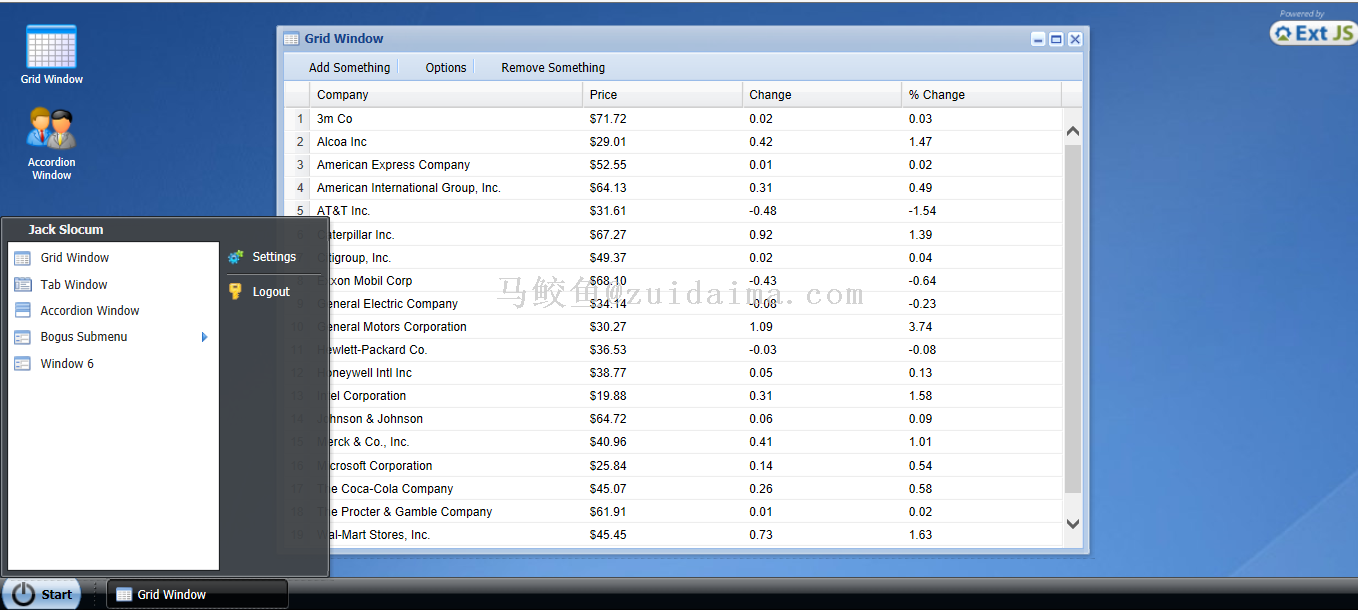
Task: Click the price $67.27 cell
Action: coord(662,235)
